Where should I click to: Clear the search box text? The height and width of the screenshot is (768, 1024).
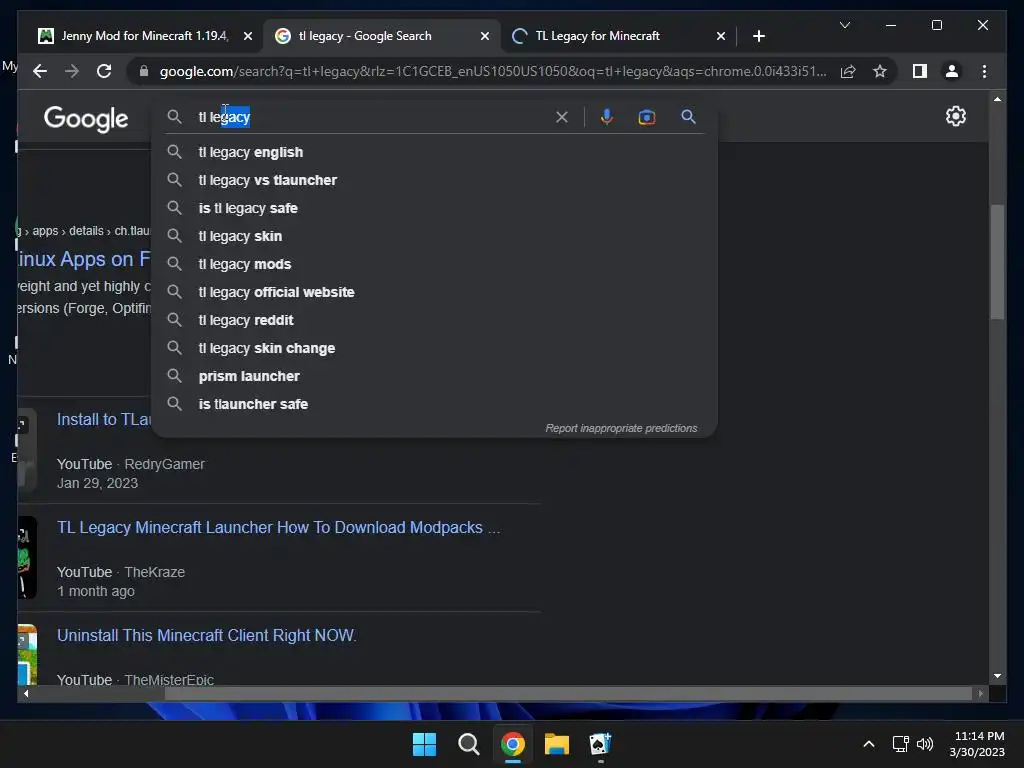pyautogui.click(x=562, y=117)
